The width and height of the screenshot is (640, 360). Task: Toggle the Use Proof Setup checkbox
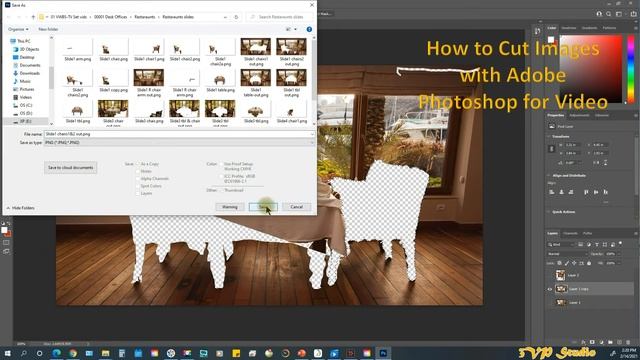221,164
